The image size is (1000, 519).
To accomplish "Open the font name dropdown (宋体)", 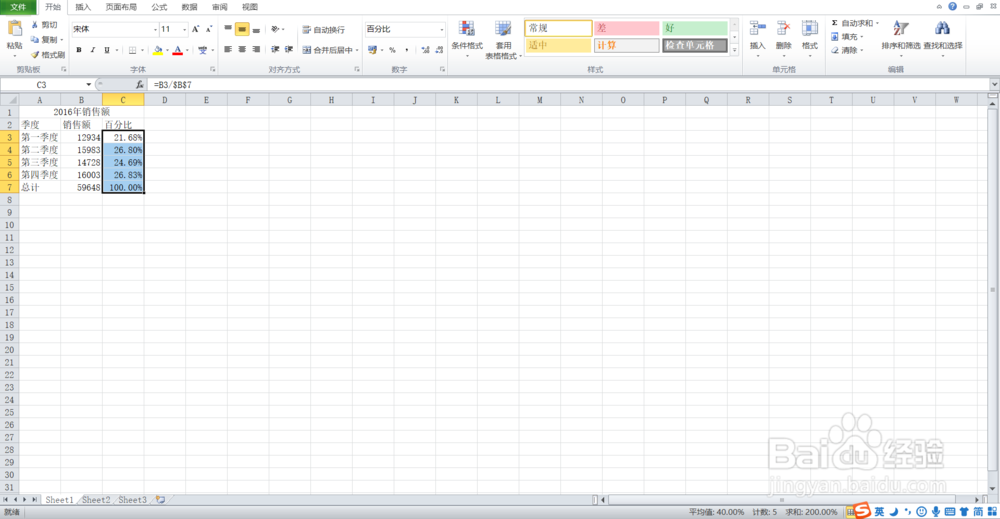I will (155, 29).
